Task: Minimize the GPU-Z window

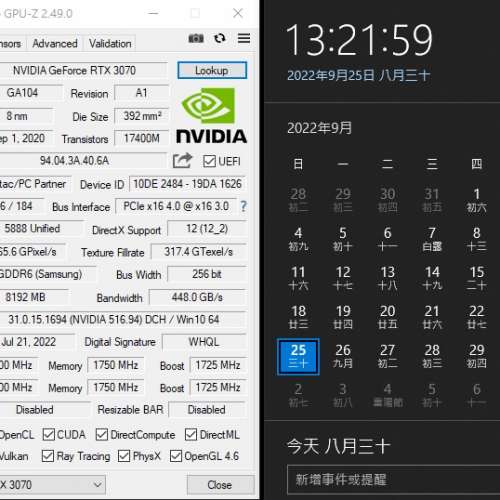Action: [x=153, y=13]
